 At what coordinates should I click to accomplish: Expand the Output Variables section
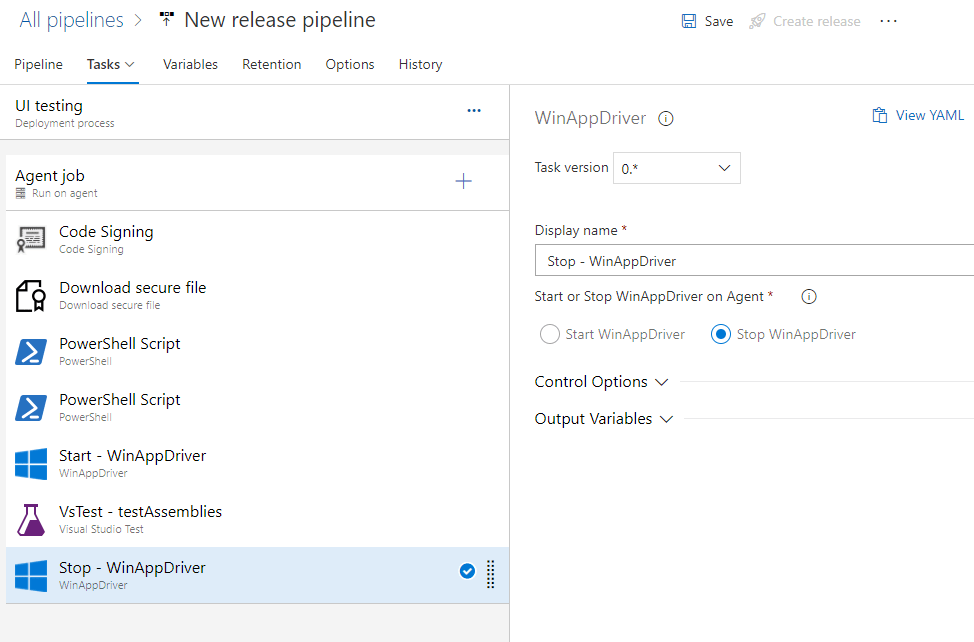click(x=604, y=419)
